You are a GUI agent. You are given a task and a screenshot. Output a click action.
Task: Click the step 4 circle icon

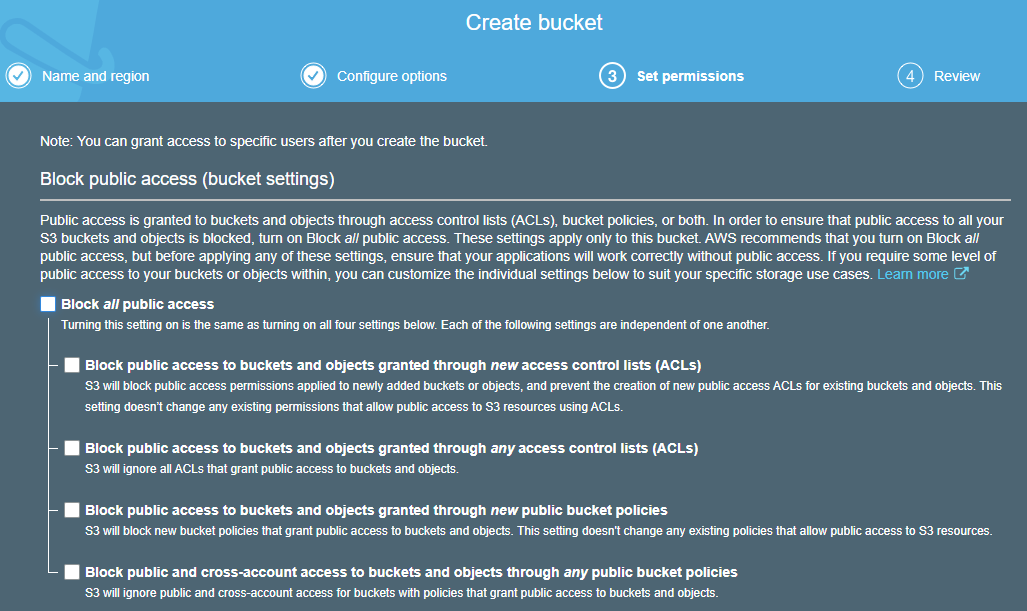click(x=910, y=76)
